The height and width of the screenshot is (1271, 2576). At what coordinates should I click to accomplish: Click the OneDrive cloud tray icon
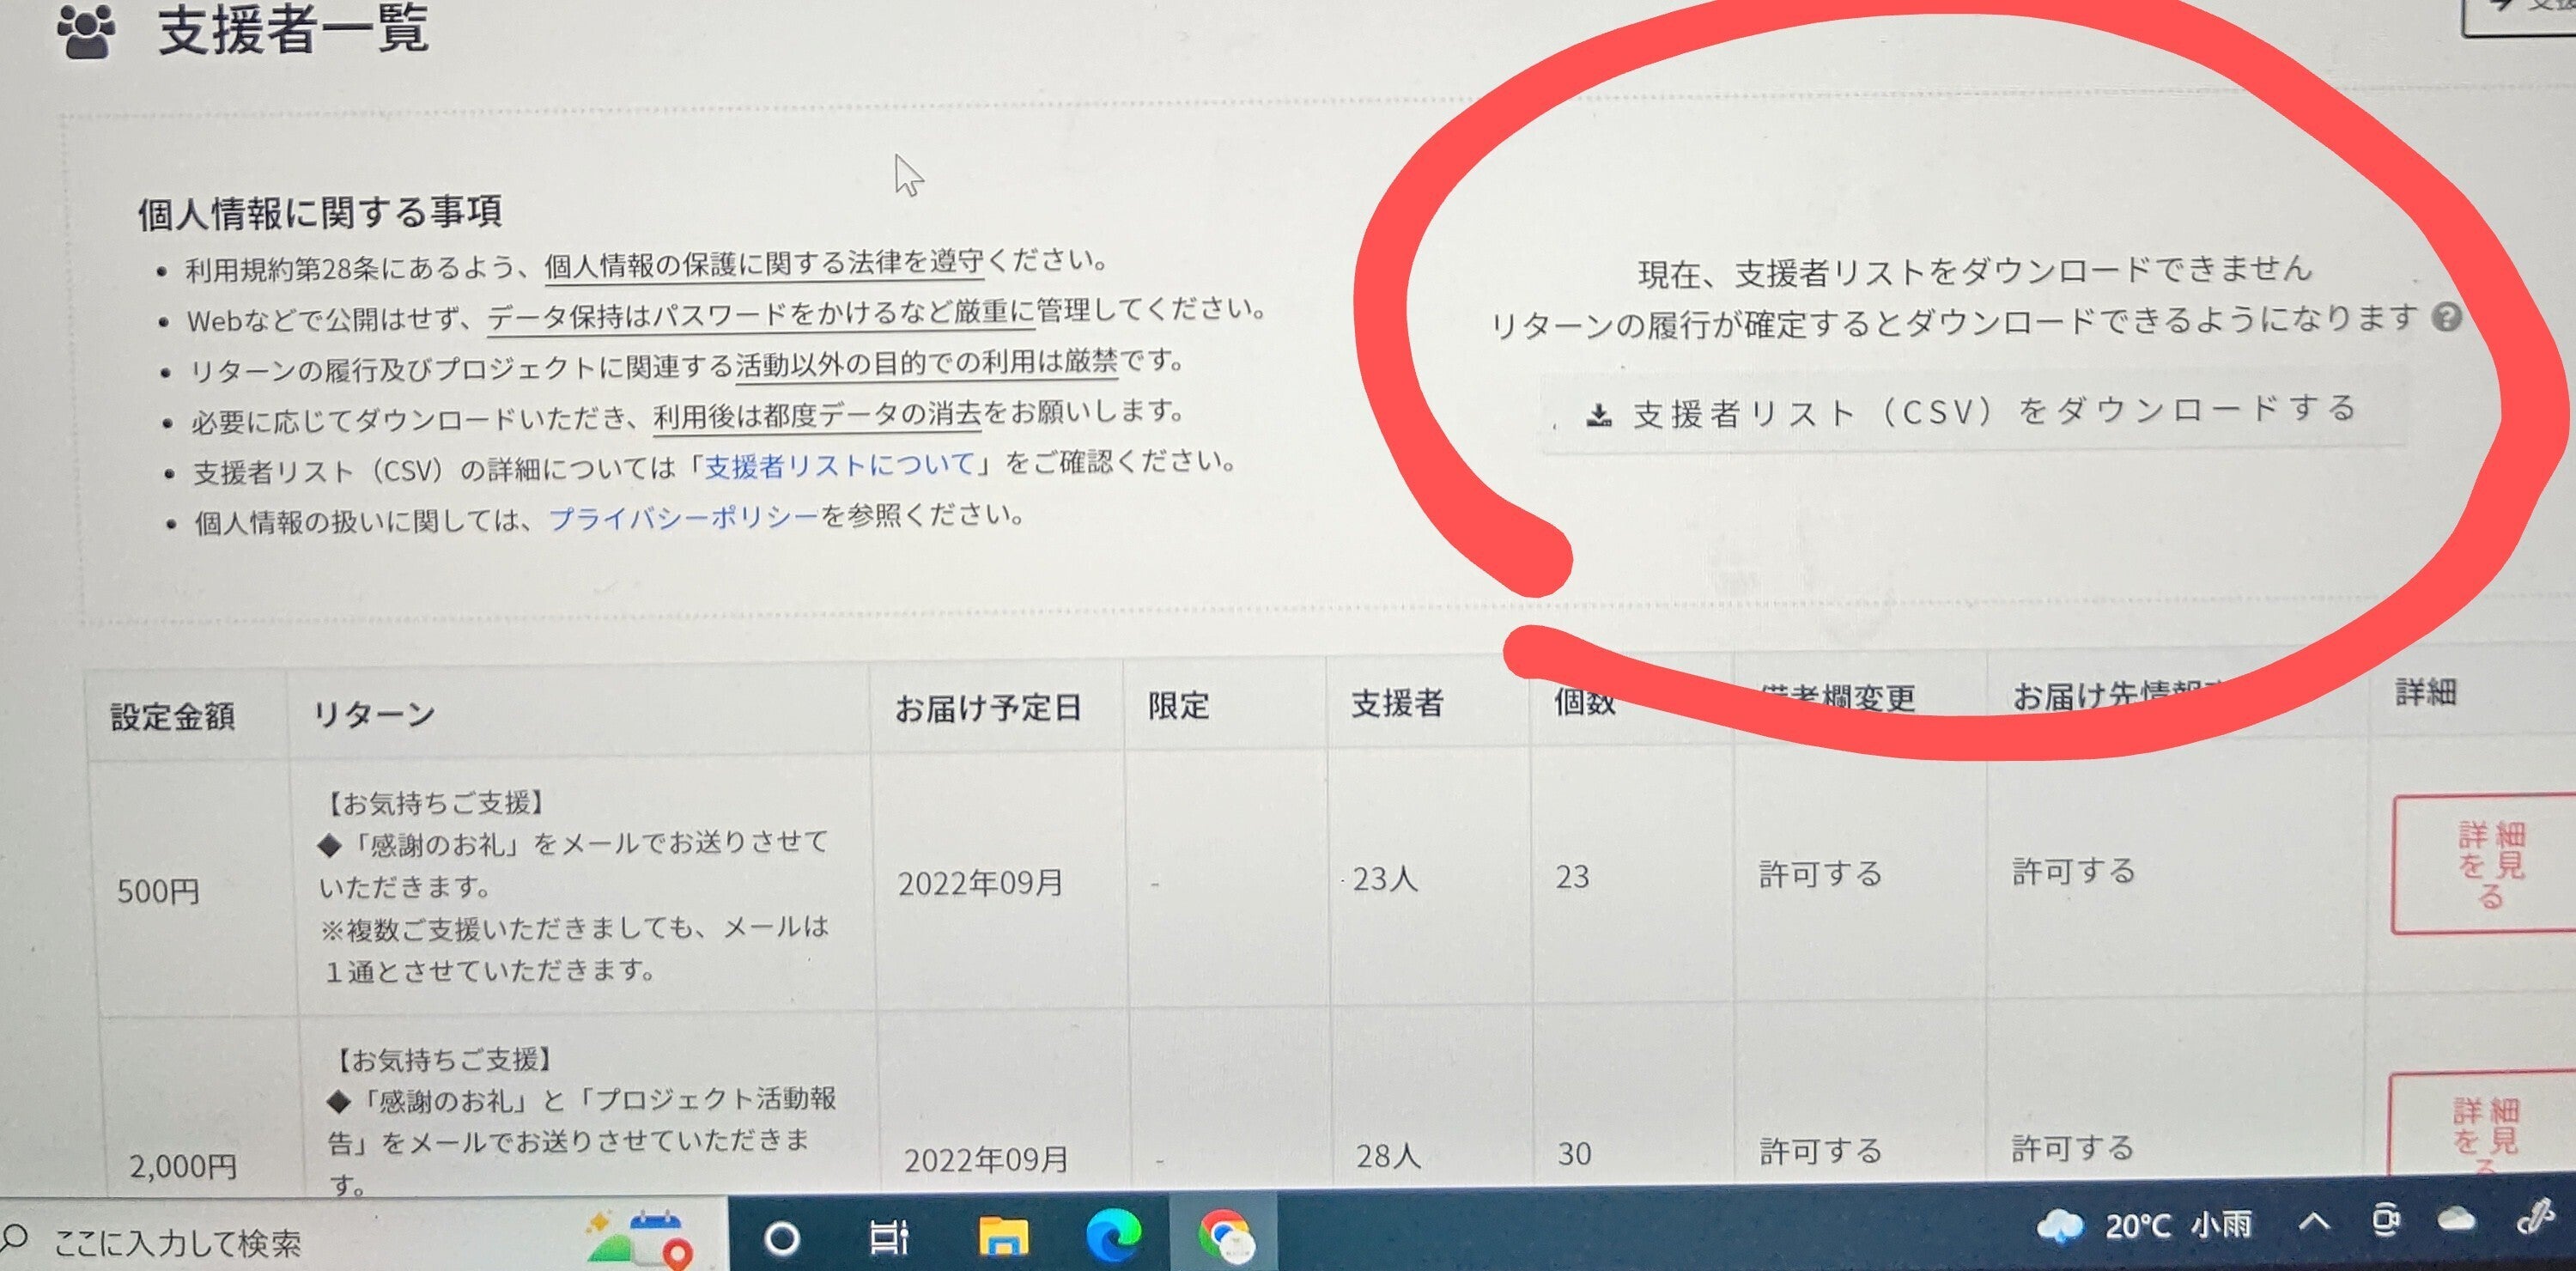click(x=2456, y=1220)
